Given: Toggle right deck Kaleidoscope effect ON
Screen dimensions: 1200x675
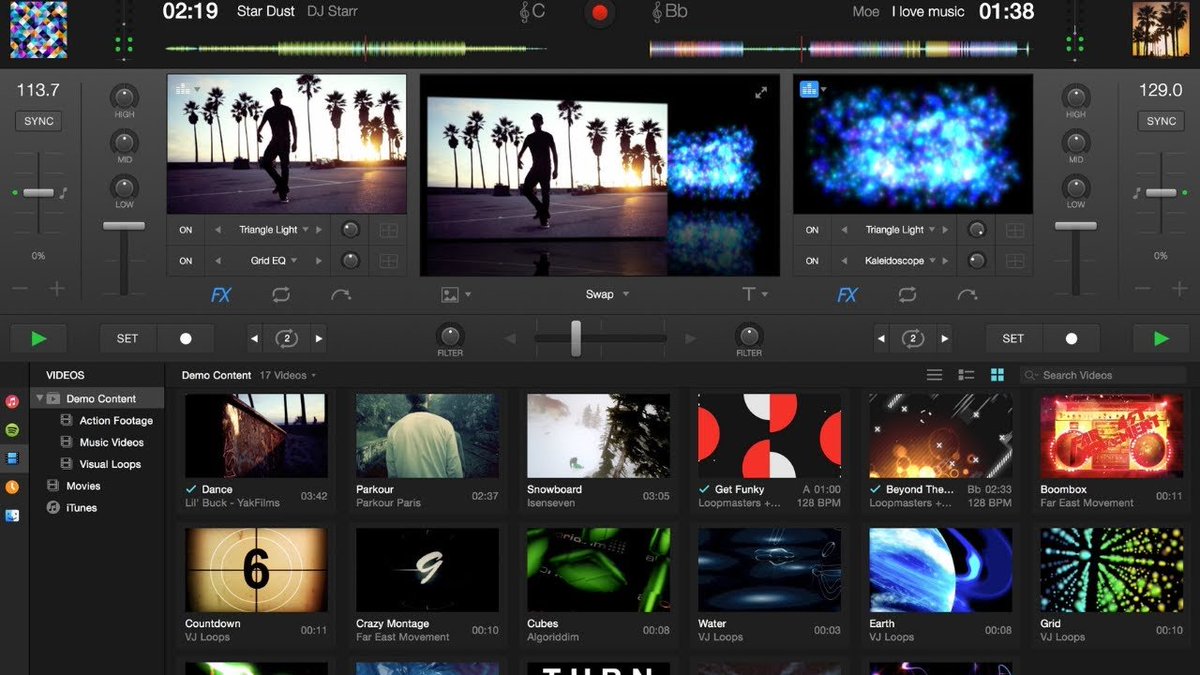Looking at the screenshot, I should (812, 261).
